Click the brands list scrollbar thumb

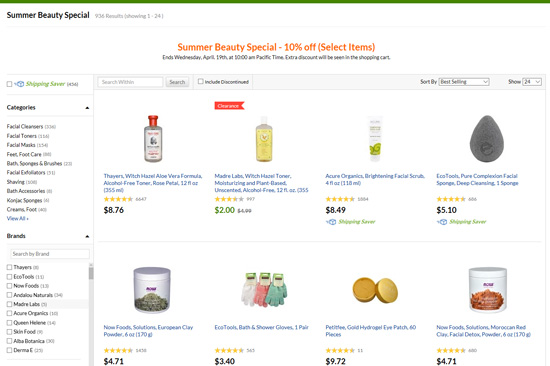point(91,273)
